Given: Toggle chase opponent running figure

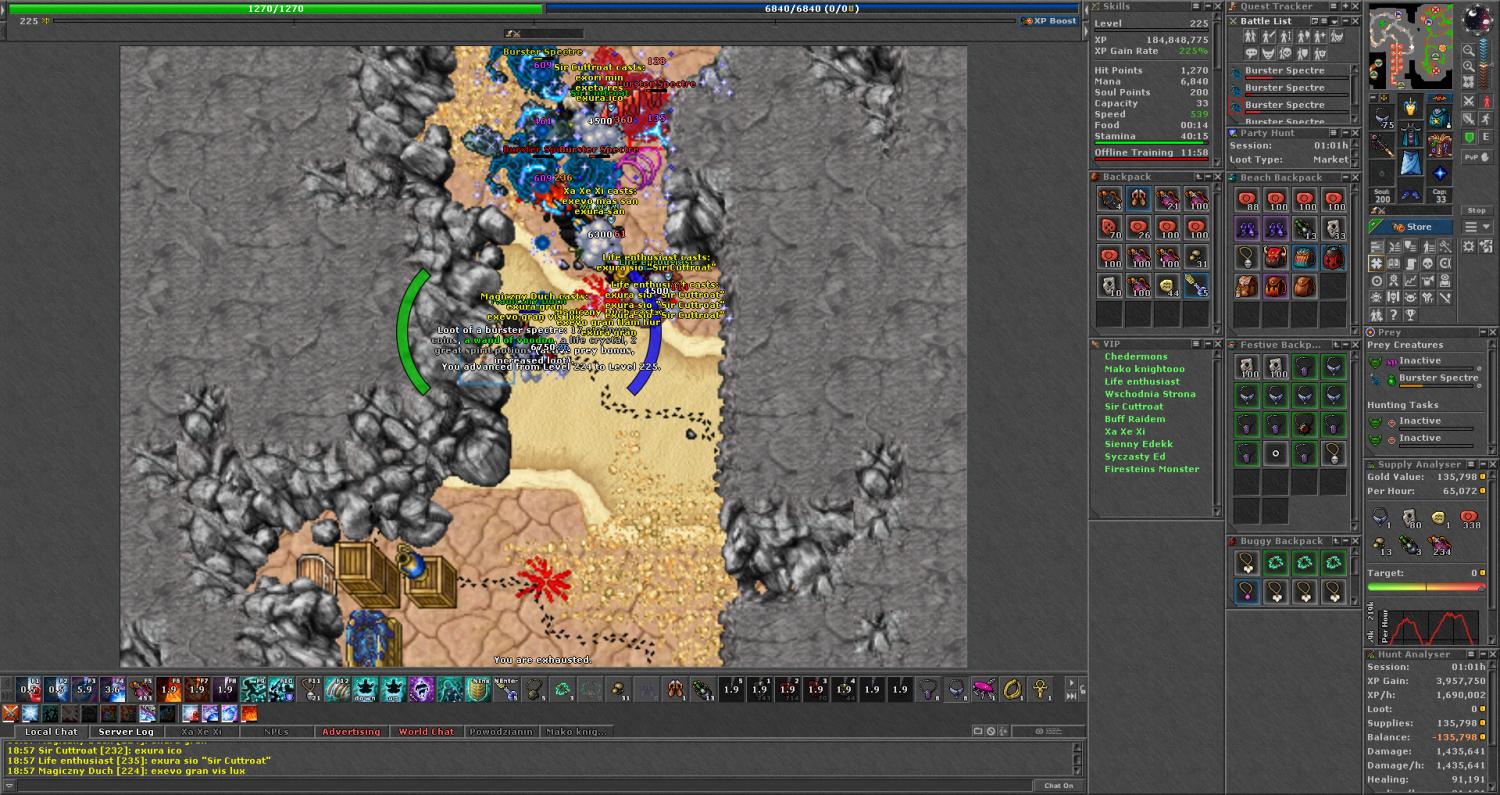Looking at the screenshot, I should tap(1486, 120).
